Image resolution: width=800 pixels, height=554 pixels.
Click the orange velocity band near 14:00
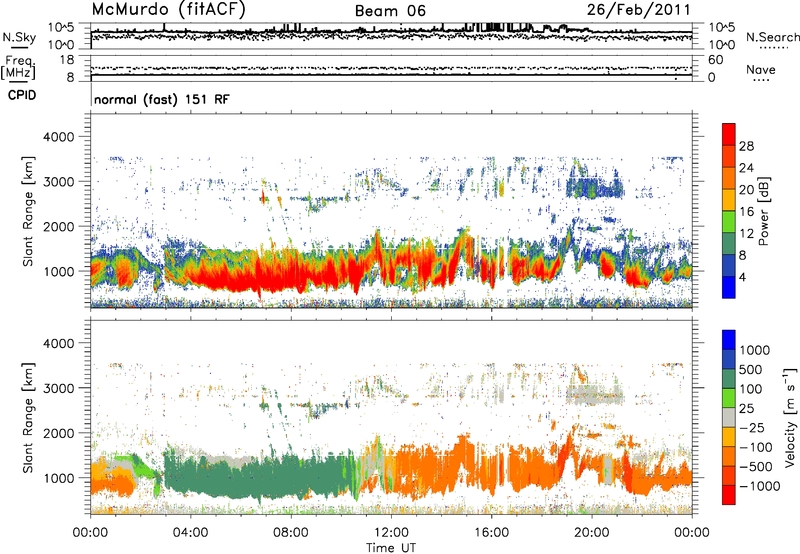441,469
